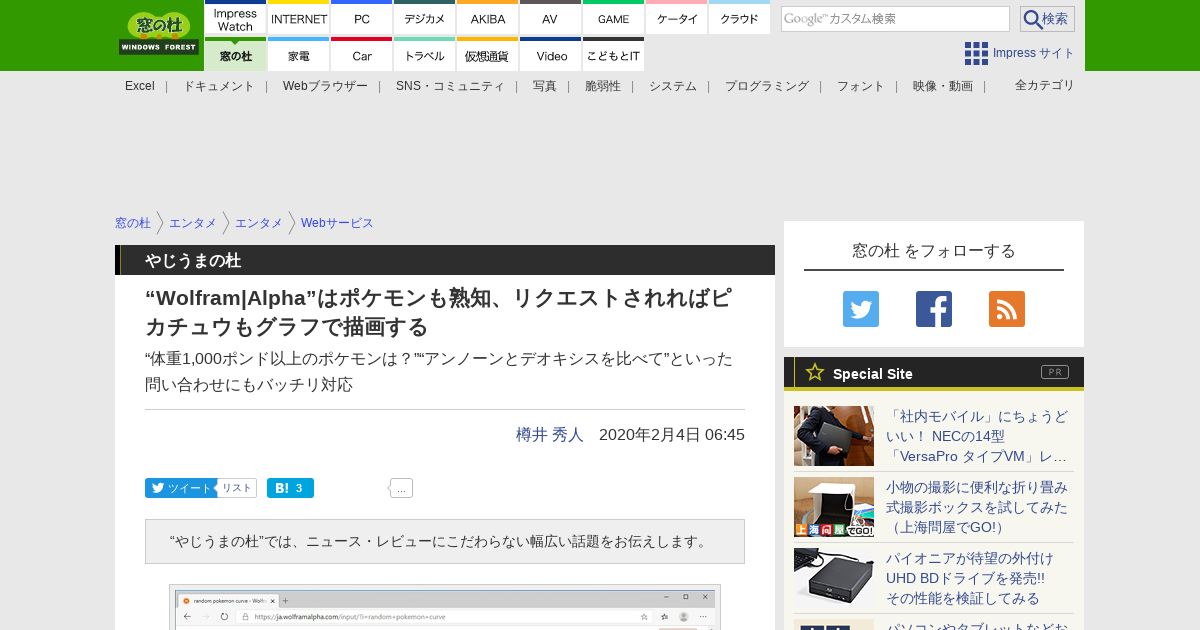Viewport: 1200px width, 630px height.
Task: Click the Pioneer BD drive thumbnail
Action: (x=834, y=578)
